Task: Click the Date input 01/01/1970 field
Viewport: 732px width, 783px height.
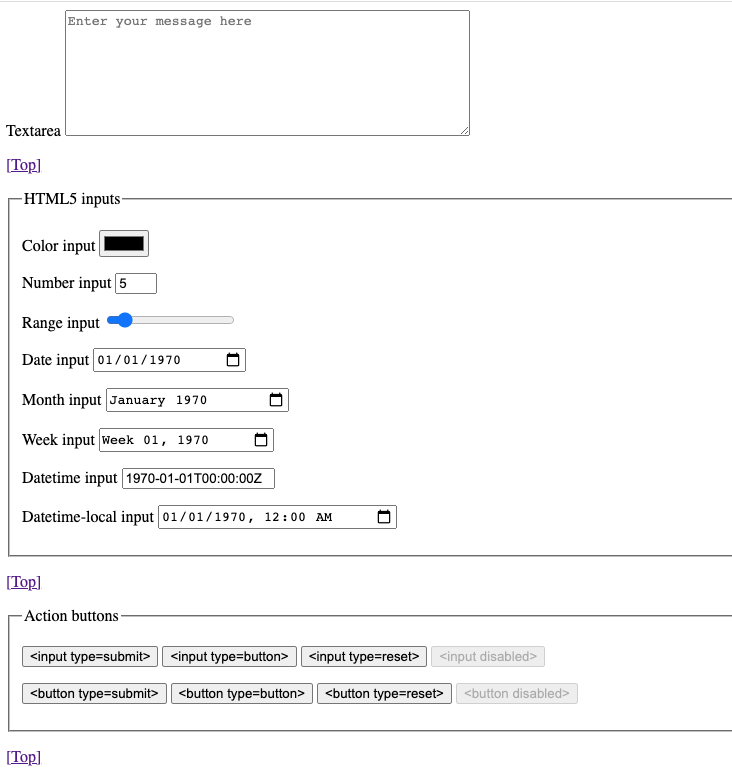Action: (169, 360)
